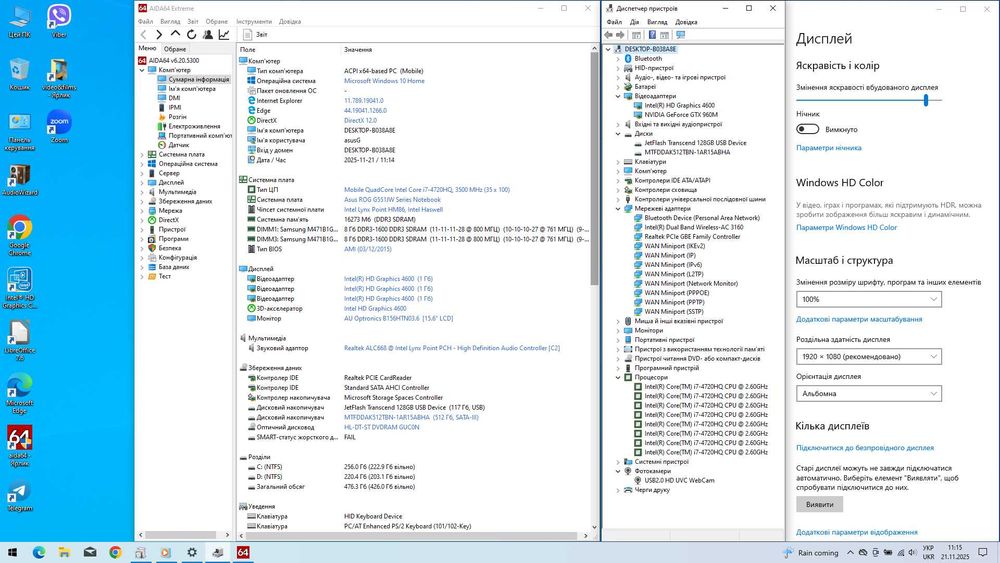Open the AudioWizard desktop icon
Viewport: 1000px width, 563px height.
pos(19,180)
